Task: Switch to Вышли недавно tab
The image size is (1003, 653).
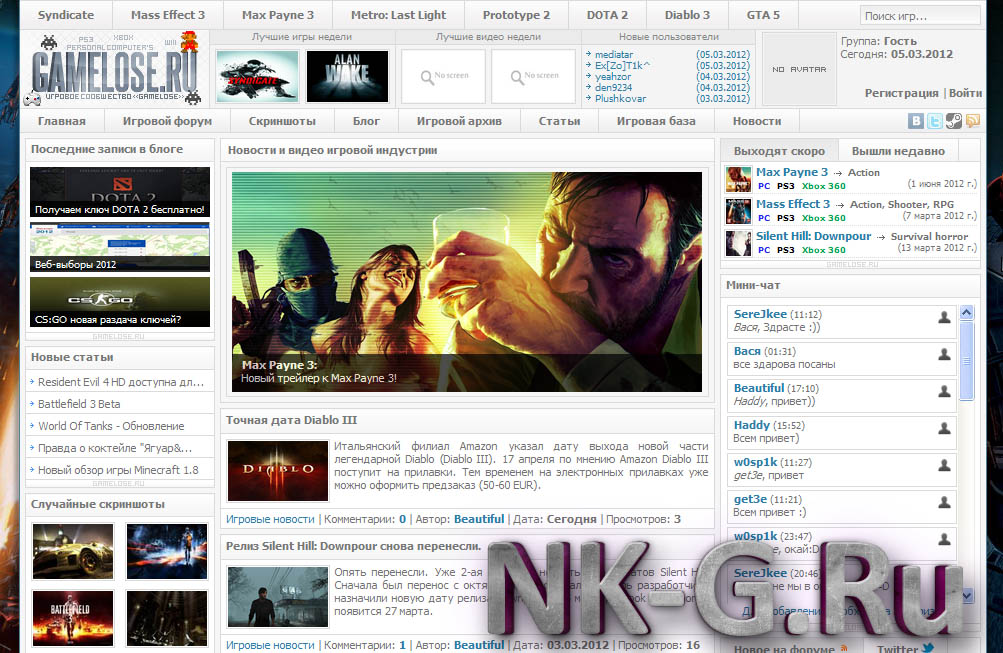Action: pyautogui.click(x=898, y=151)
